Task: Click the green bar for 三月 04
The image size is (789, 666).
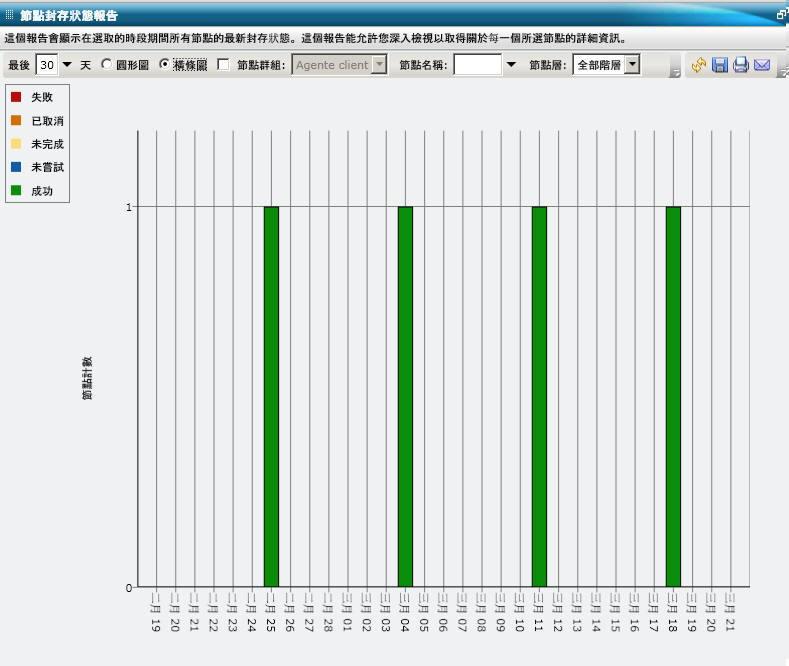Action: coord(406,396)
